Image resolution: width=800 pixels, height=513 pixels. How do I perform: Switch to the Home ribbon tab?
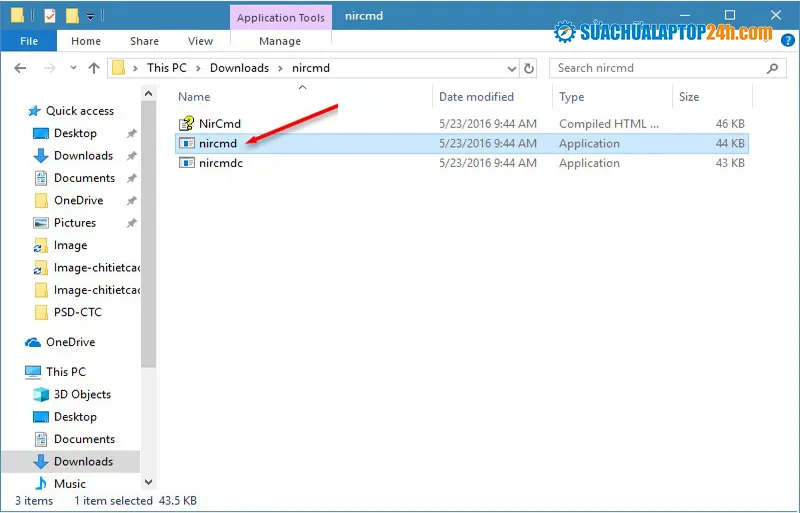point(86,41)
